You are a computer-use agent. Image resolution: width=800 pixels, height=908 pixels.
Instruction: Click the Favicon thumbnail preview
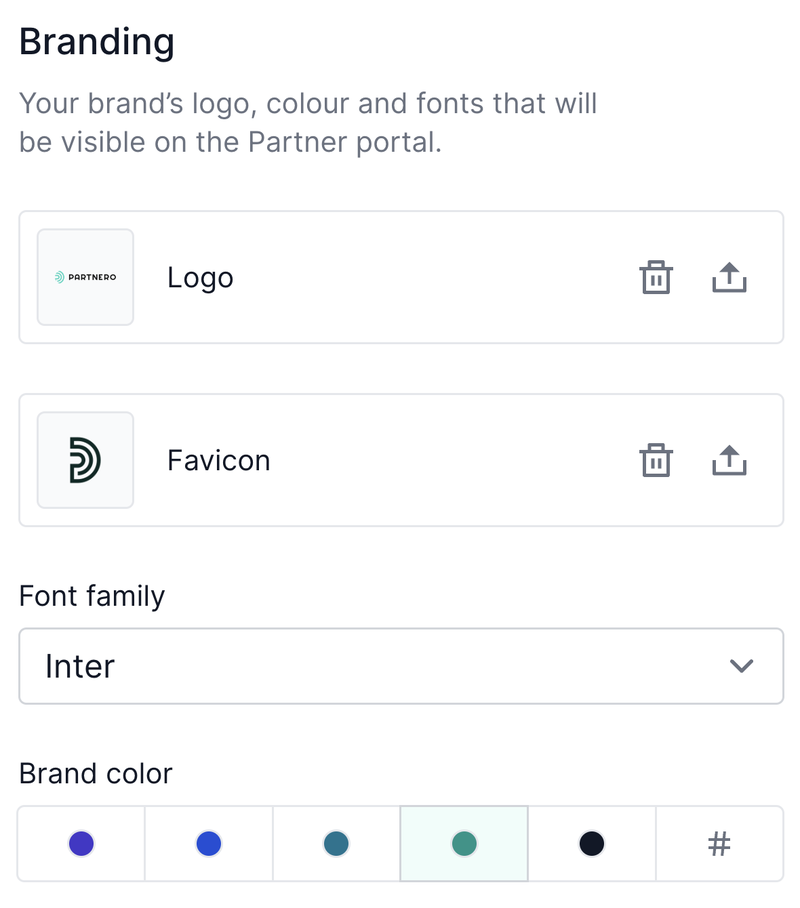pyautogui.click(x=85, y=460)
